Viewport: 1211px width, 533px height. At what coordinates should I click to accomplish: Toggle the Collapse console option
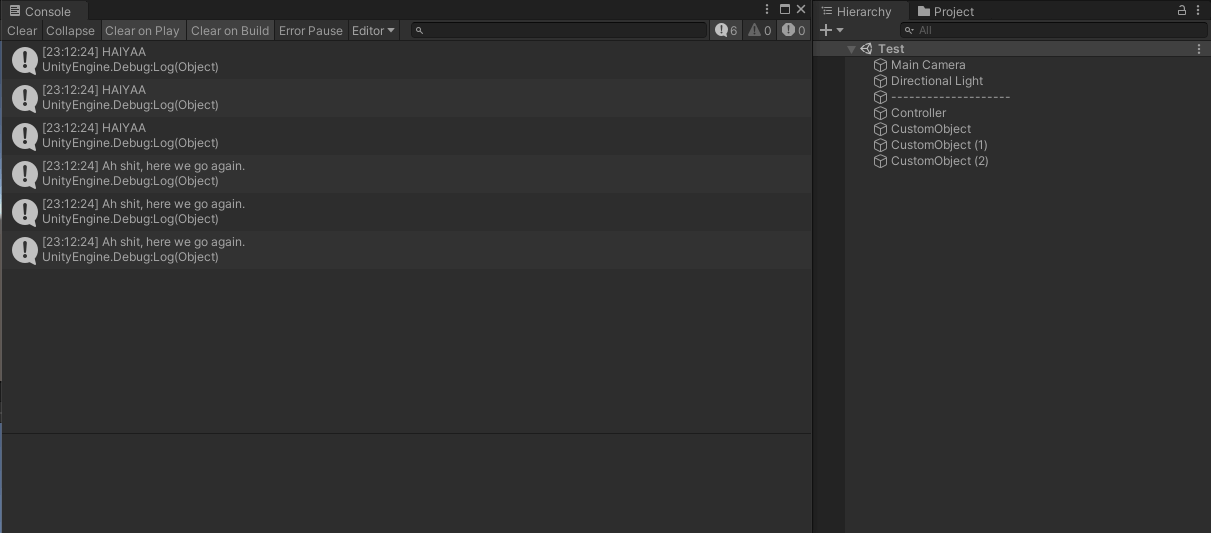70,31
